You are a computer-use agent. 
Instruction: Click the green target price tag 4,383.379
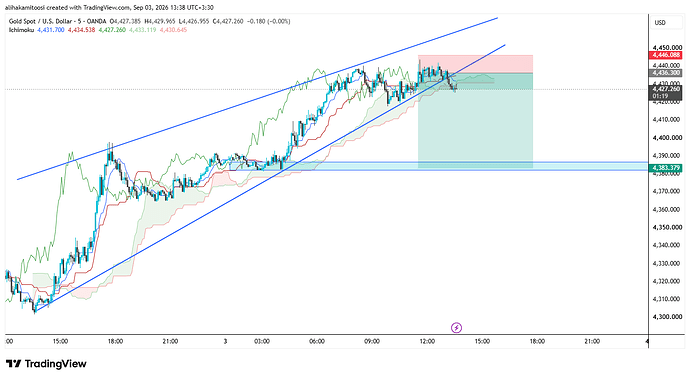[x=666, y=168]
